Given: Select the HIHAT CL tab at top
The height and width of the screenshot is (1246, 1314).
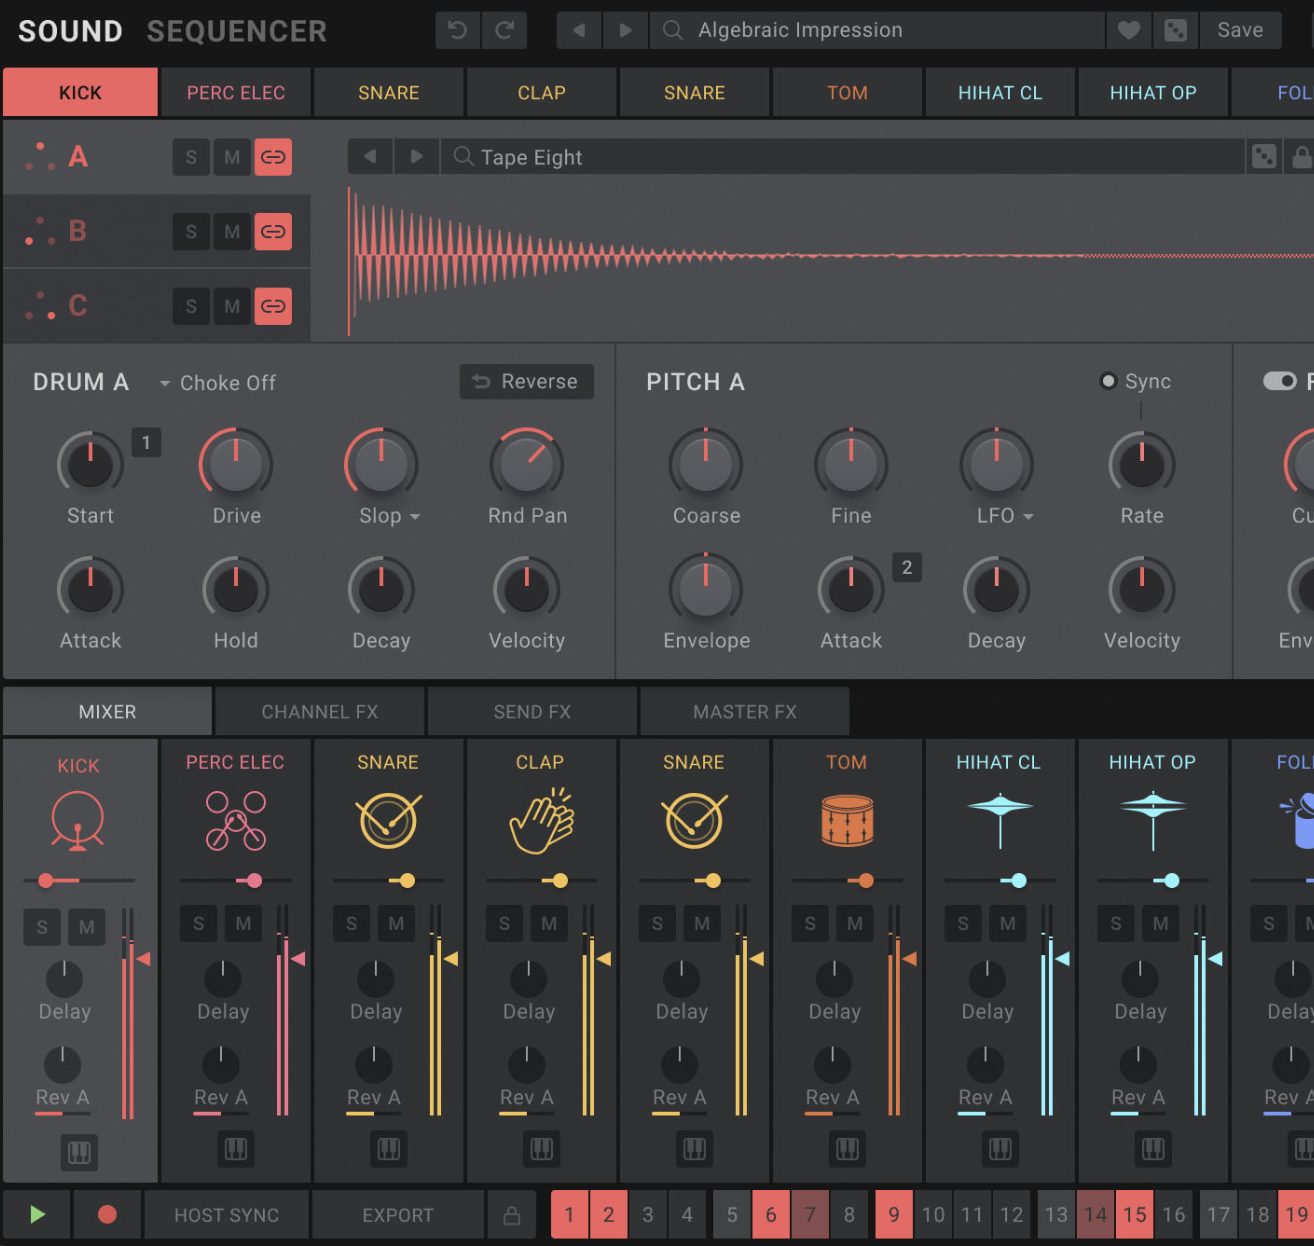Looking at the screenshot, I should click(1000, 93).
